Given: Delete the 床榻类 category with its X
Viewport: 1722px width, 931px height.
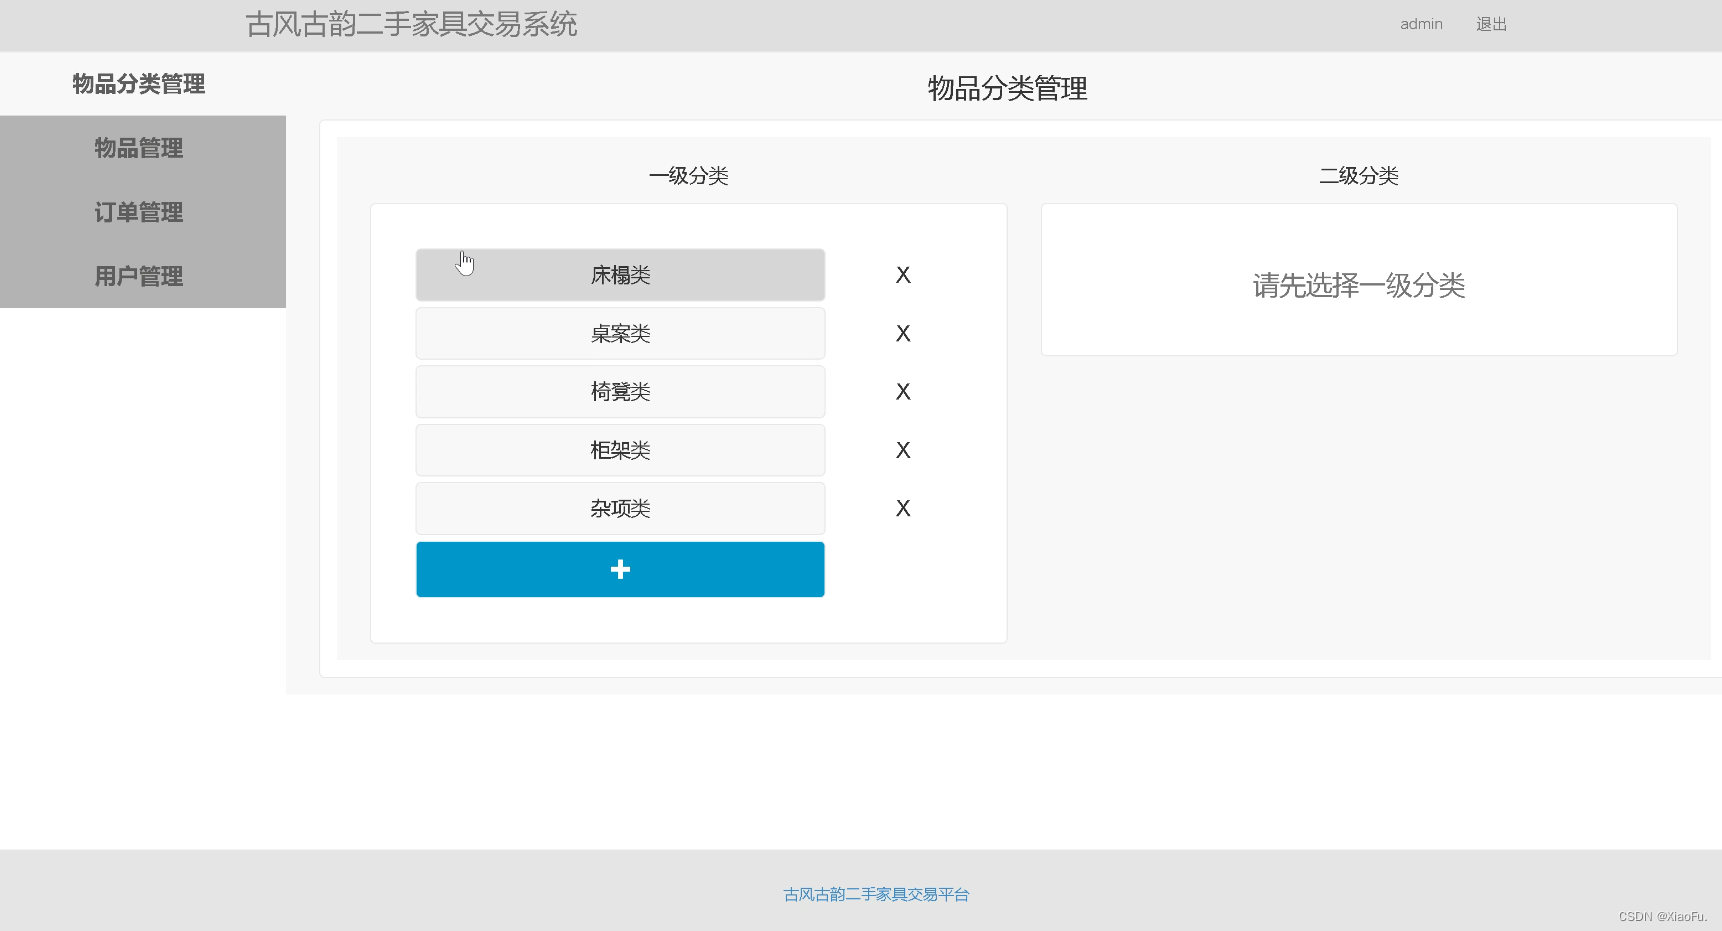Looking at the screenshot, I should [x=903, y=275].
